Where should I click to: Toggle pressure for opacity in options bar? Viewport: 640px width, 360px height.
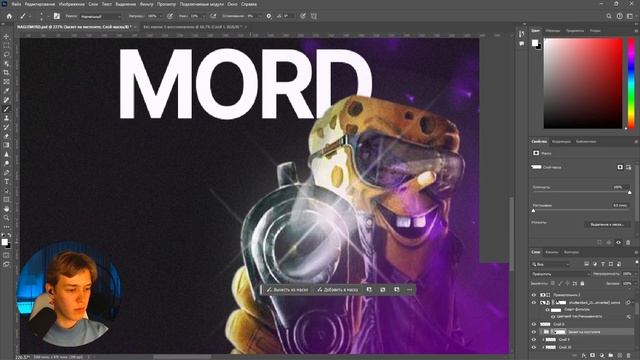pos(170,16)
